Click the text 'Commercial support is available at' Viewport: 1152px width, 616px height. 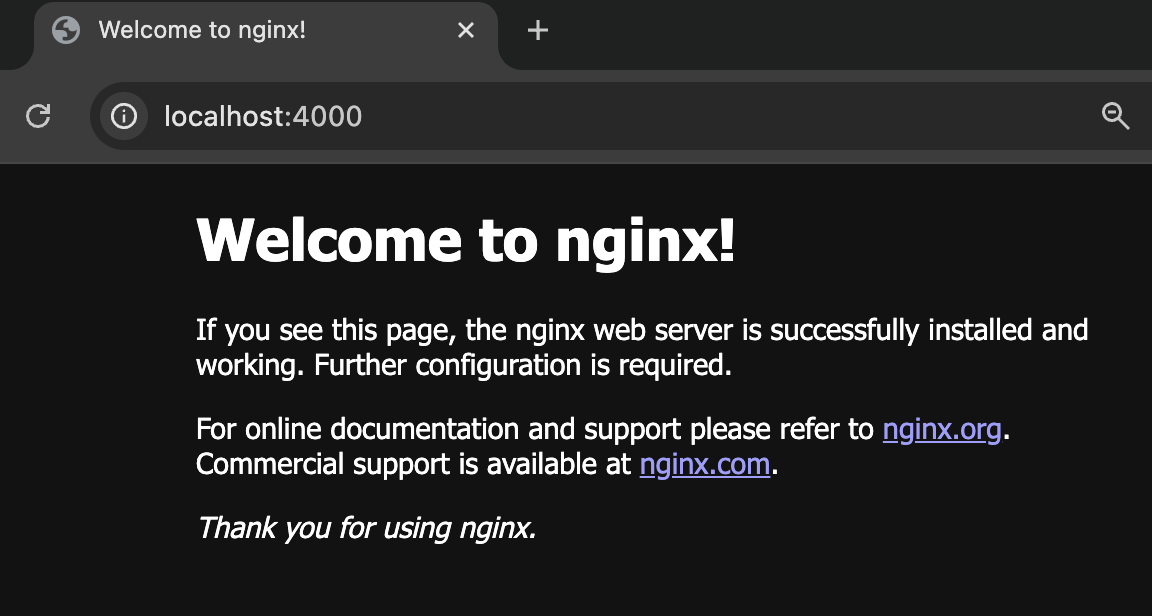[413, 465]
